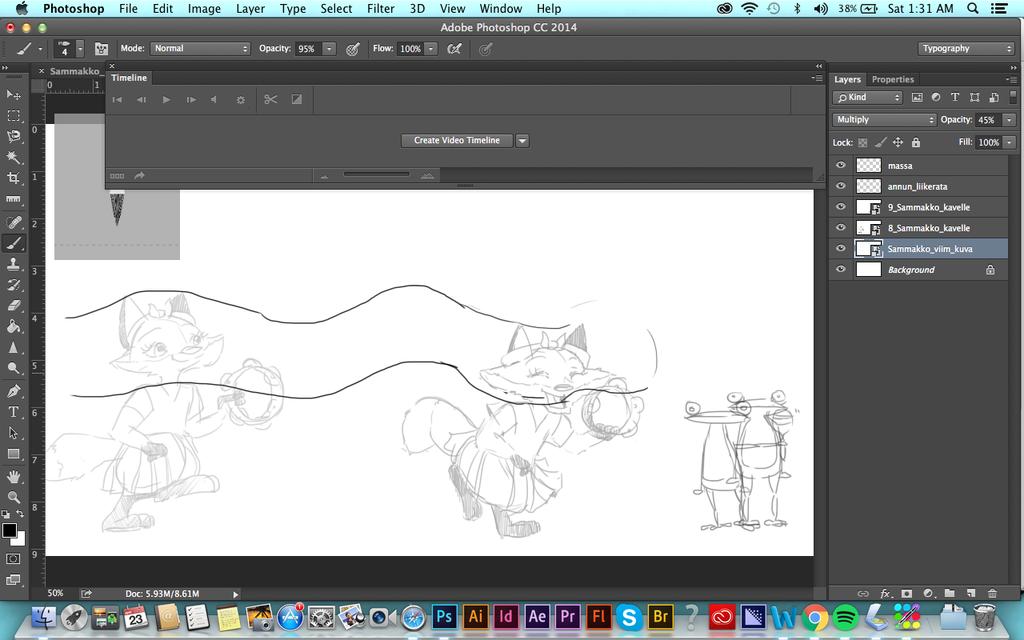Go to the first frame
1024x640 pixels.
(x=118, y=99)
